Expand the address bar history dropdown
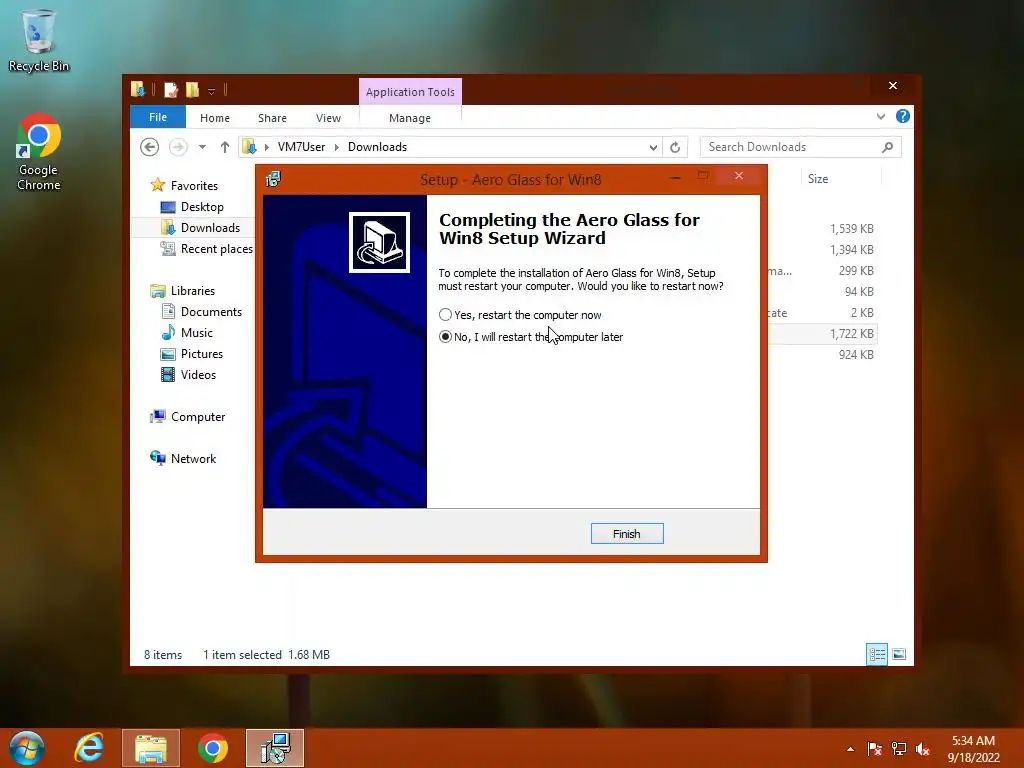Image resolution: width=1024 pixels, height=768 pixels. coord(653,148)
